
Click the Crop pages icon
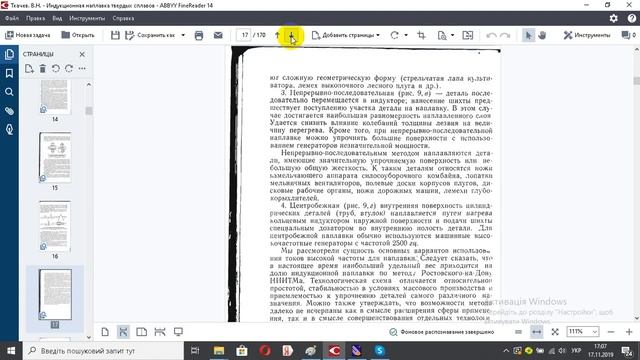click(421, 36)
